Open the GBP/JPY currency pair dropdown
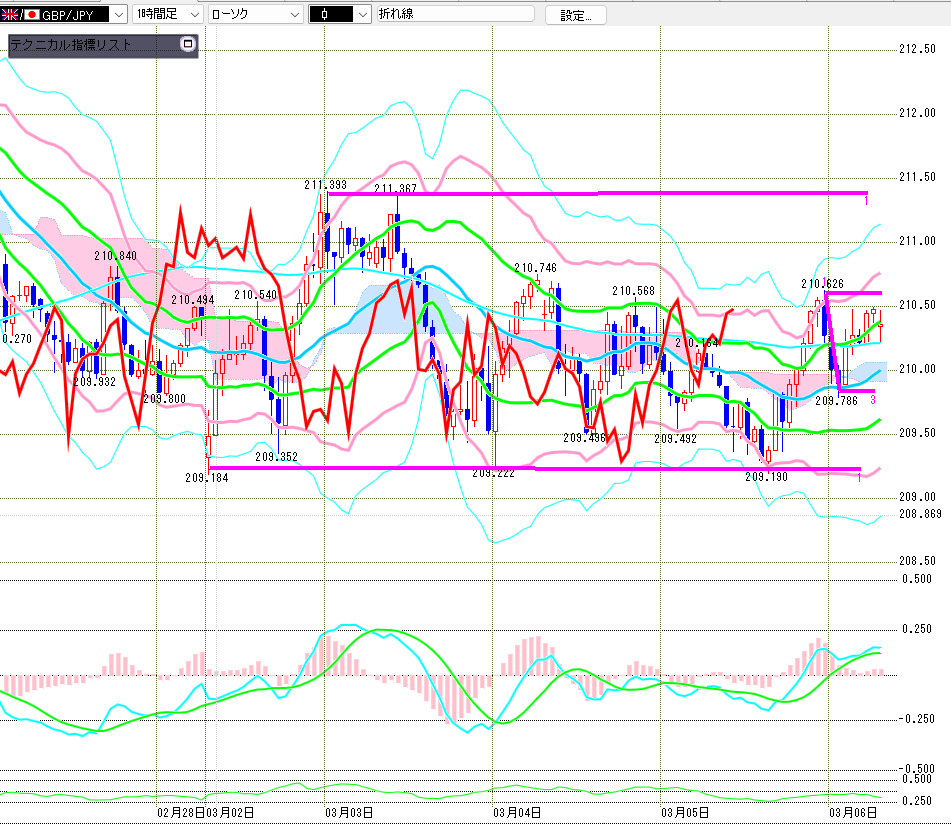 [x=119, y=15]
